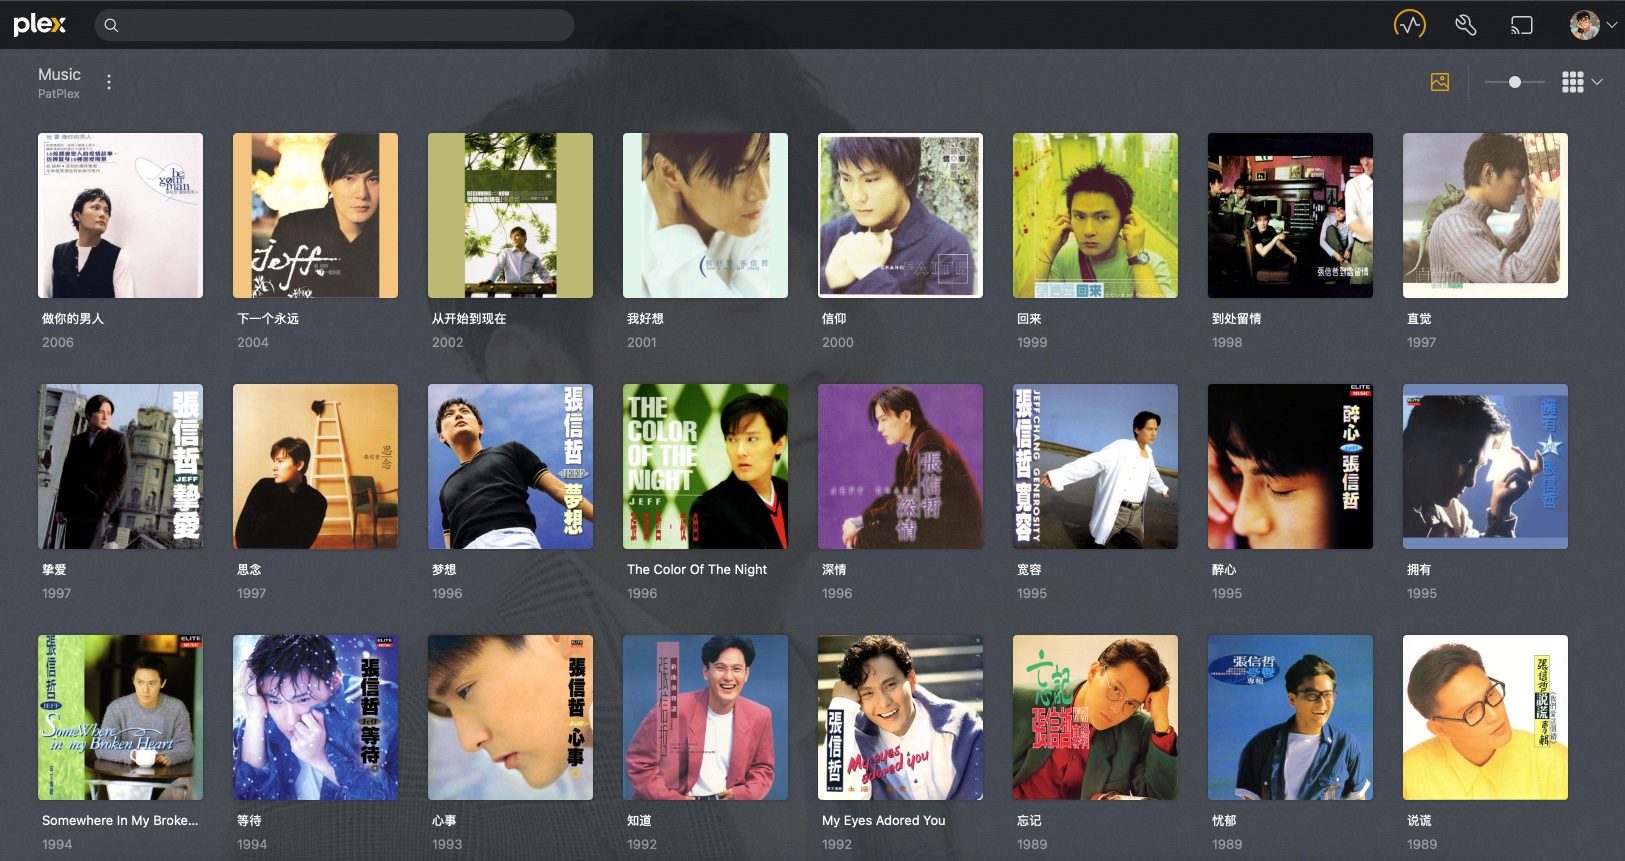Click the user avatar picture
The image size is (1625, 861).
pyautogui.click(x=1584, y=25)
